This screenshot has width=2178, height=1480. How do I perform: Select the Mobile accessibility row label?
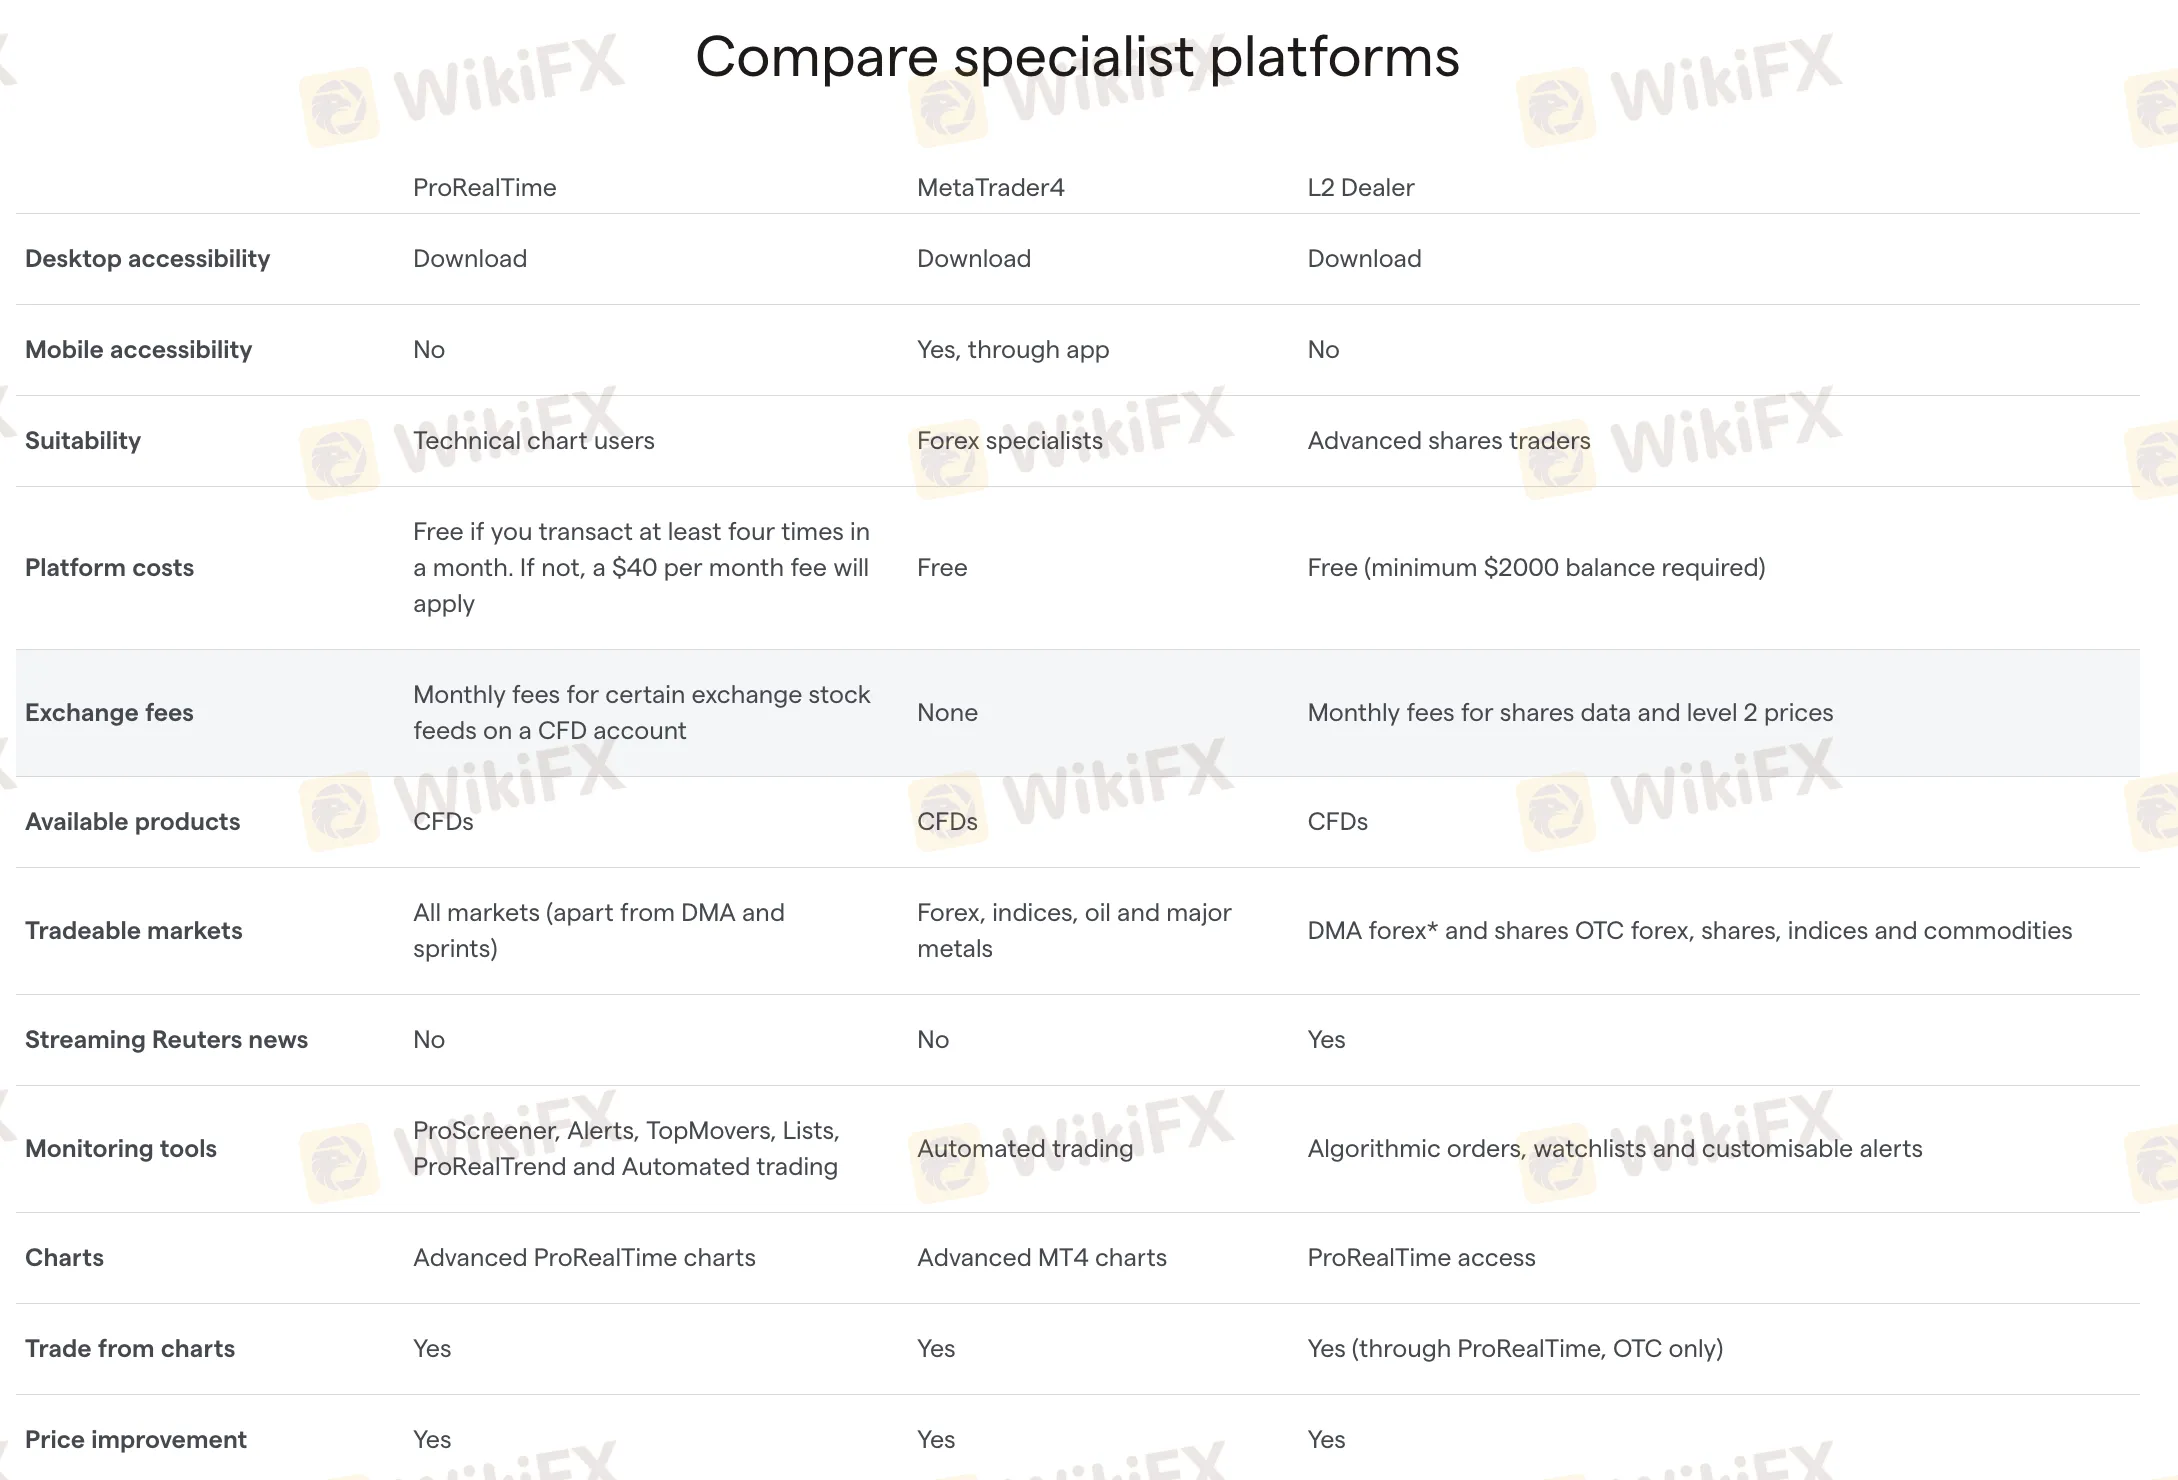[138, 350]
